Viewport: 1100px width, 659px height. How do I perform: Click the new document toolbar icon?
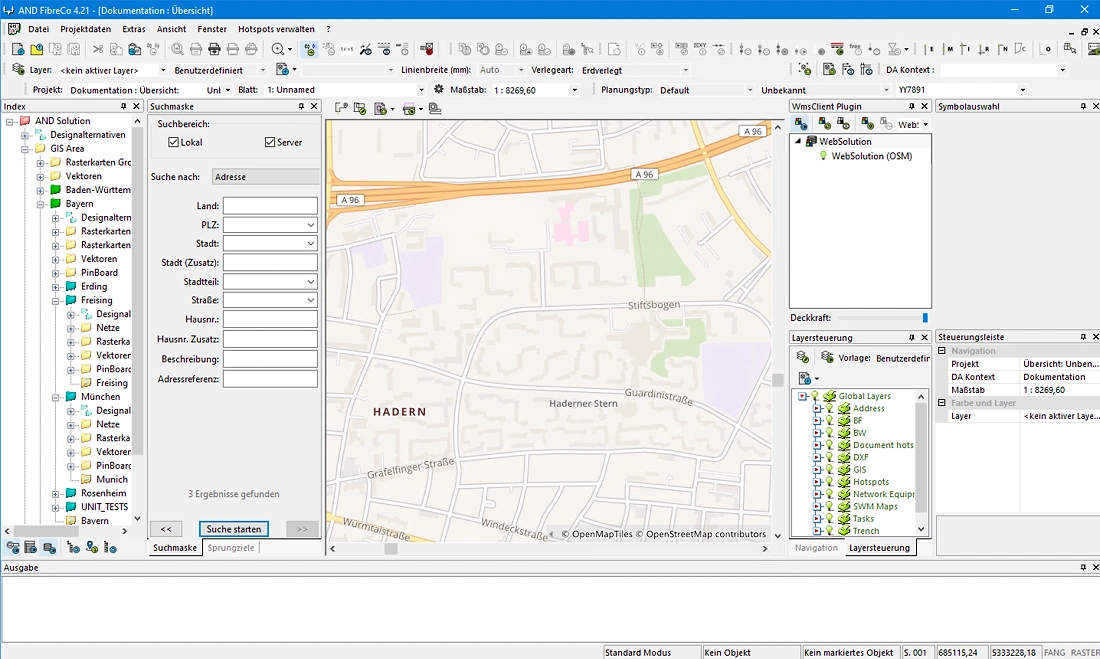pos(18,49)
